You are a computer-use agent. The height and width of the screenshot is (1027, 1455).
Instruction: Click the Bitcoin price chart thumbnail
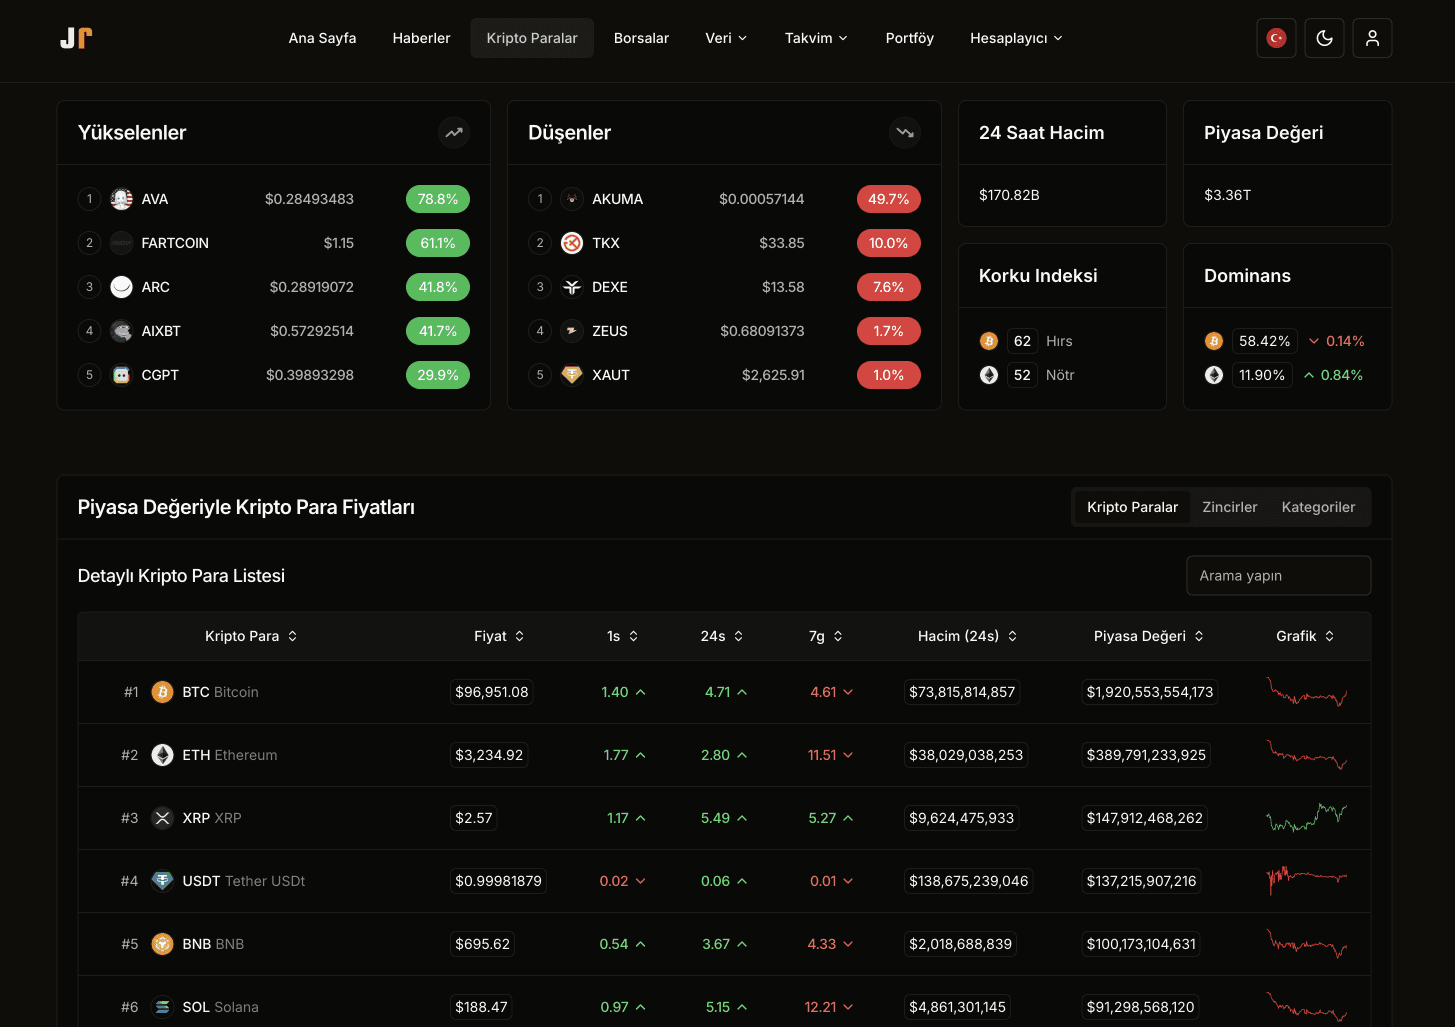[x=1306, y=692]
